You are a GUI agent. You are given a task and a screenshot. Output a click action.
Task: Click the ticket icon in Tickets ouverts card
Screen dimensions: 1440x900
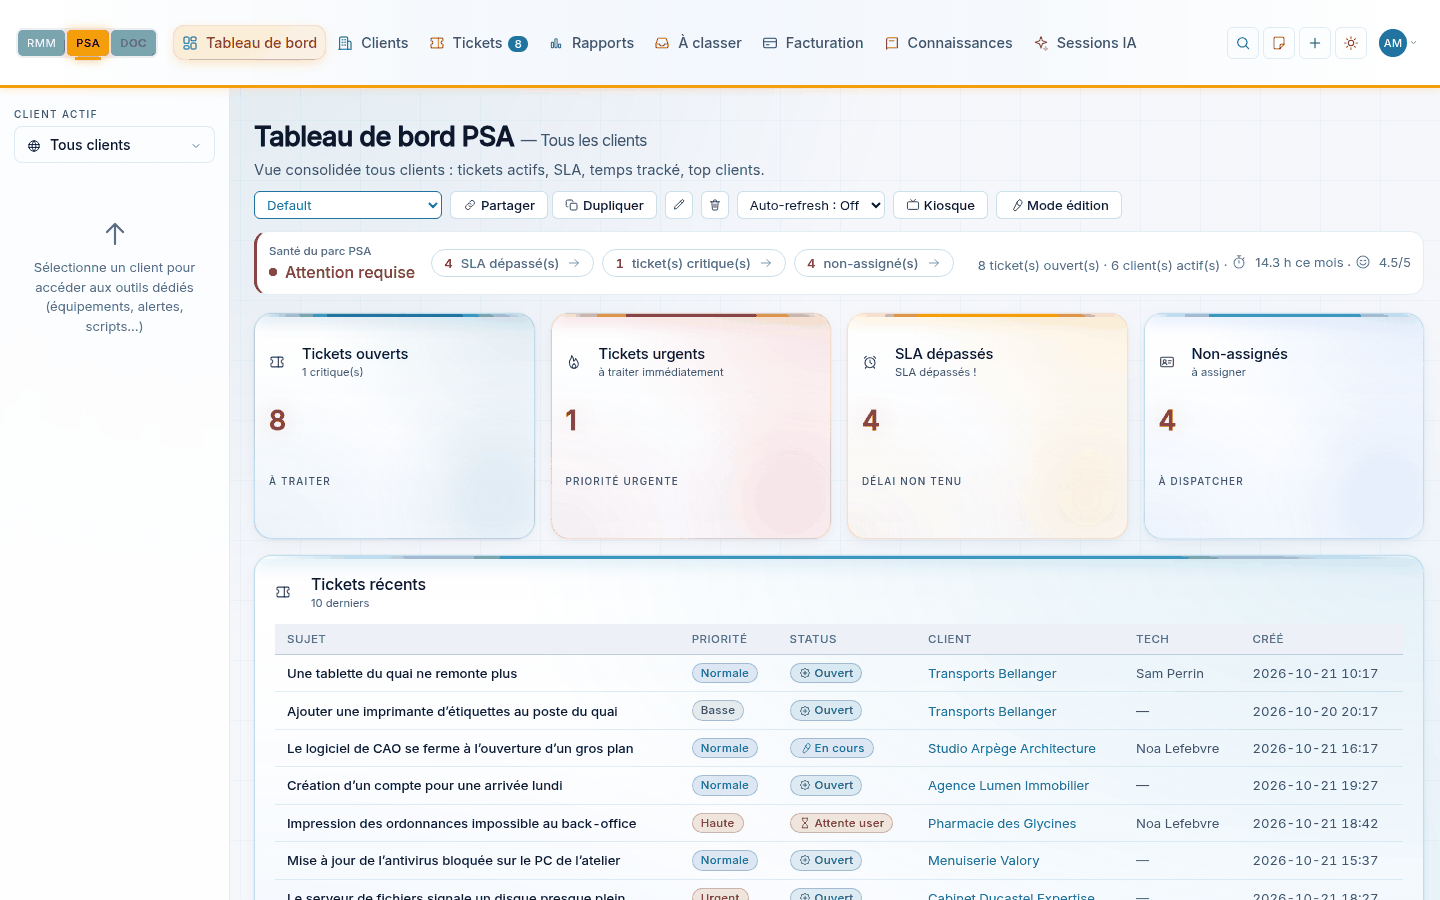click(x=277, y=362)
